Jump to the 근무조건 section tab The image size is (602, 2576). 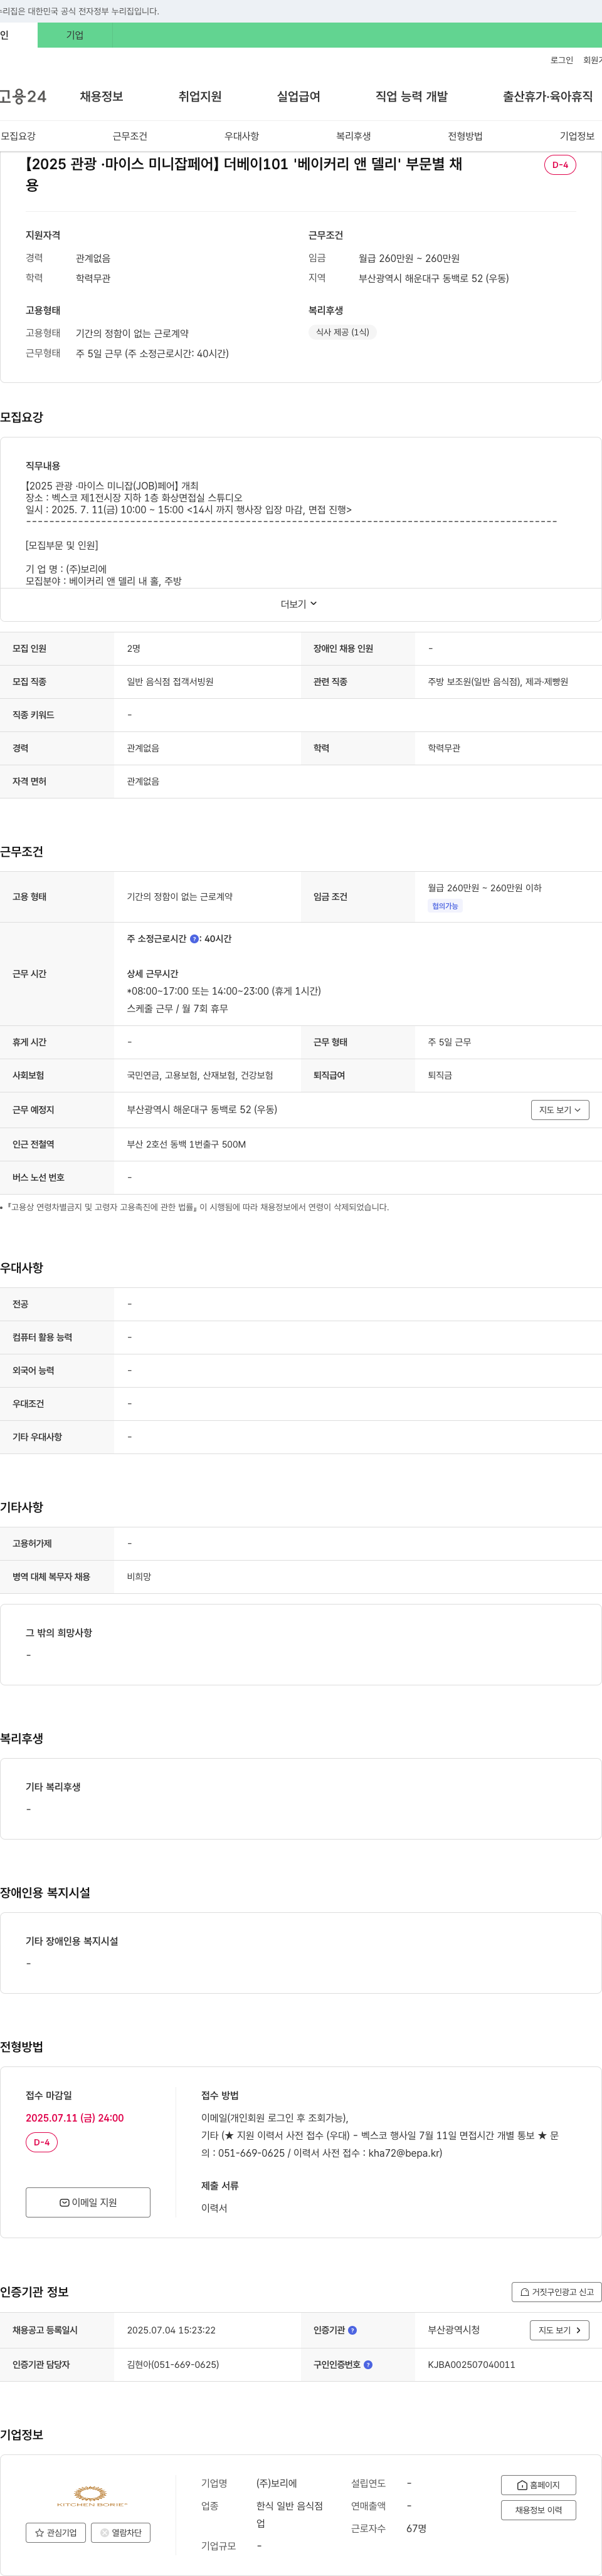click(130, 136)
